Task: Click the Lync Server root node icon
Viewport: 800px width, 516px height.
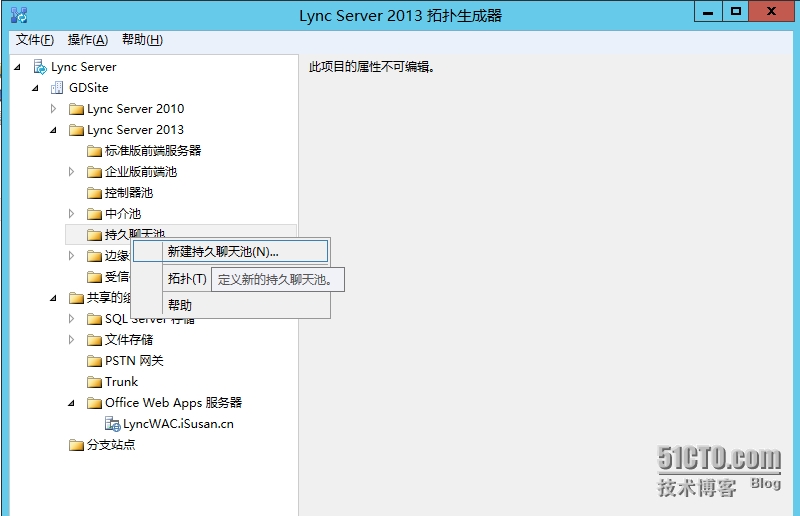Action: coord(40,67)
